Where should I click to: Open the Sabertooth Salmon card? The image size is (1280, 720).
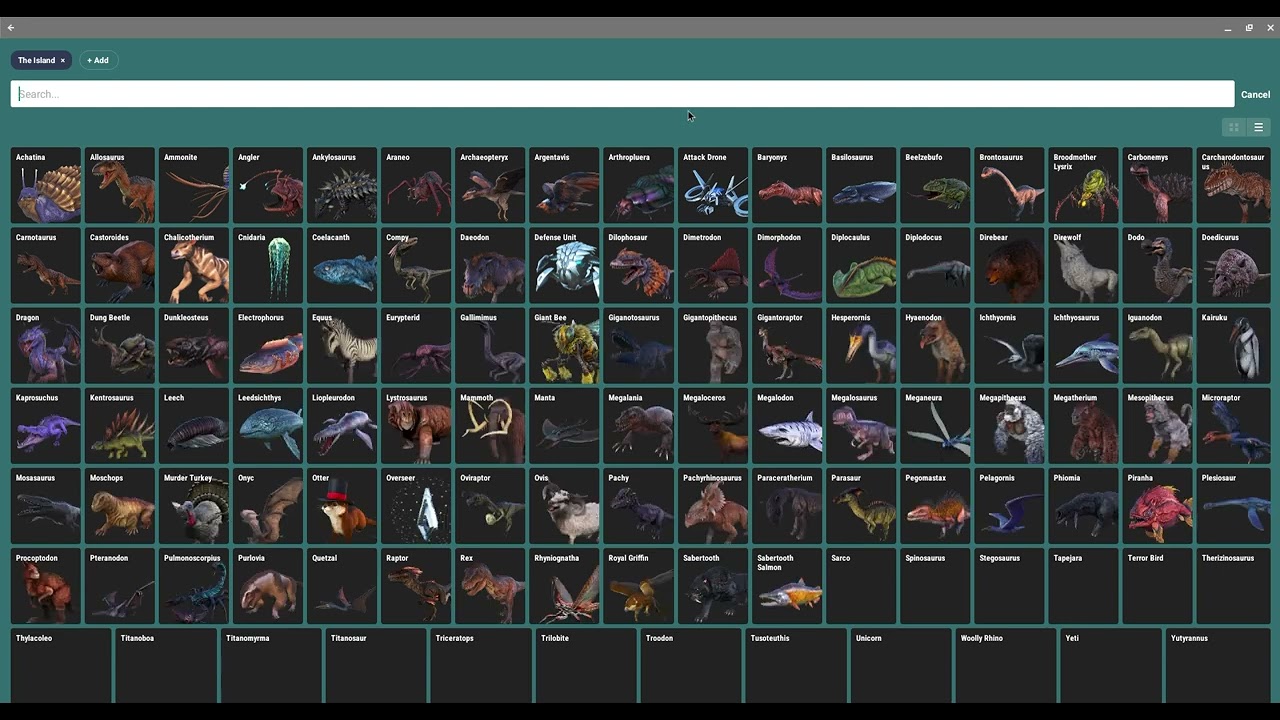coord(787,585)
